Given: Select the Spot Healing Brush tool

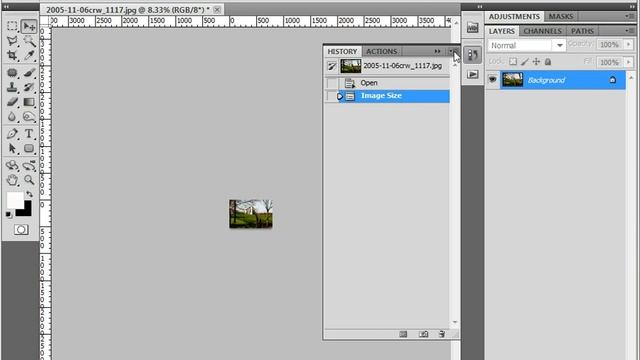Looking at the screenshot, I should click(x=12, y=73).
